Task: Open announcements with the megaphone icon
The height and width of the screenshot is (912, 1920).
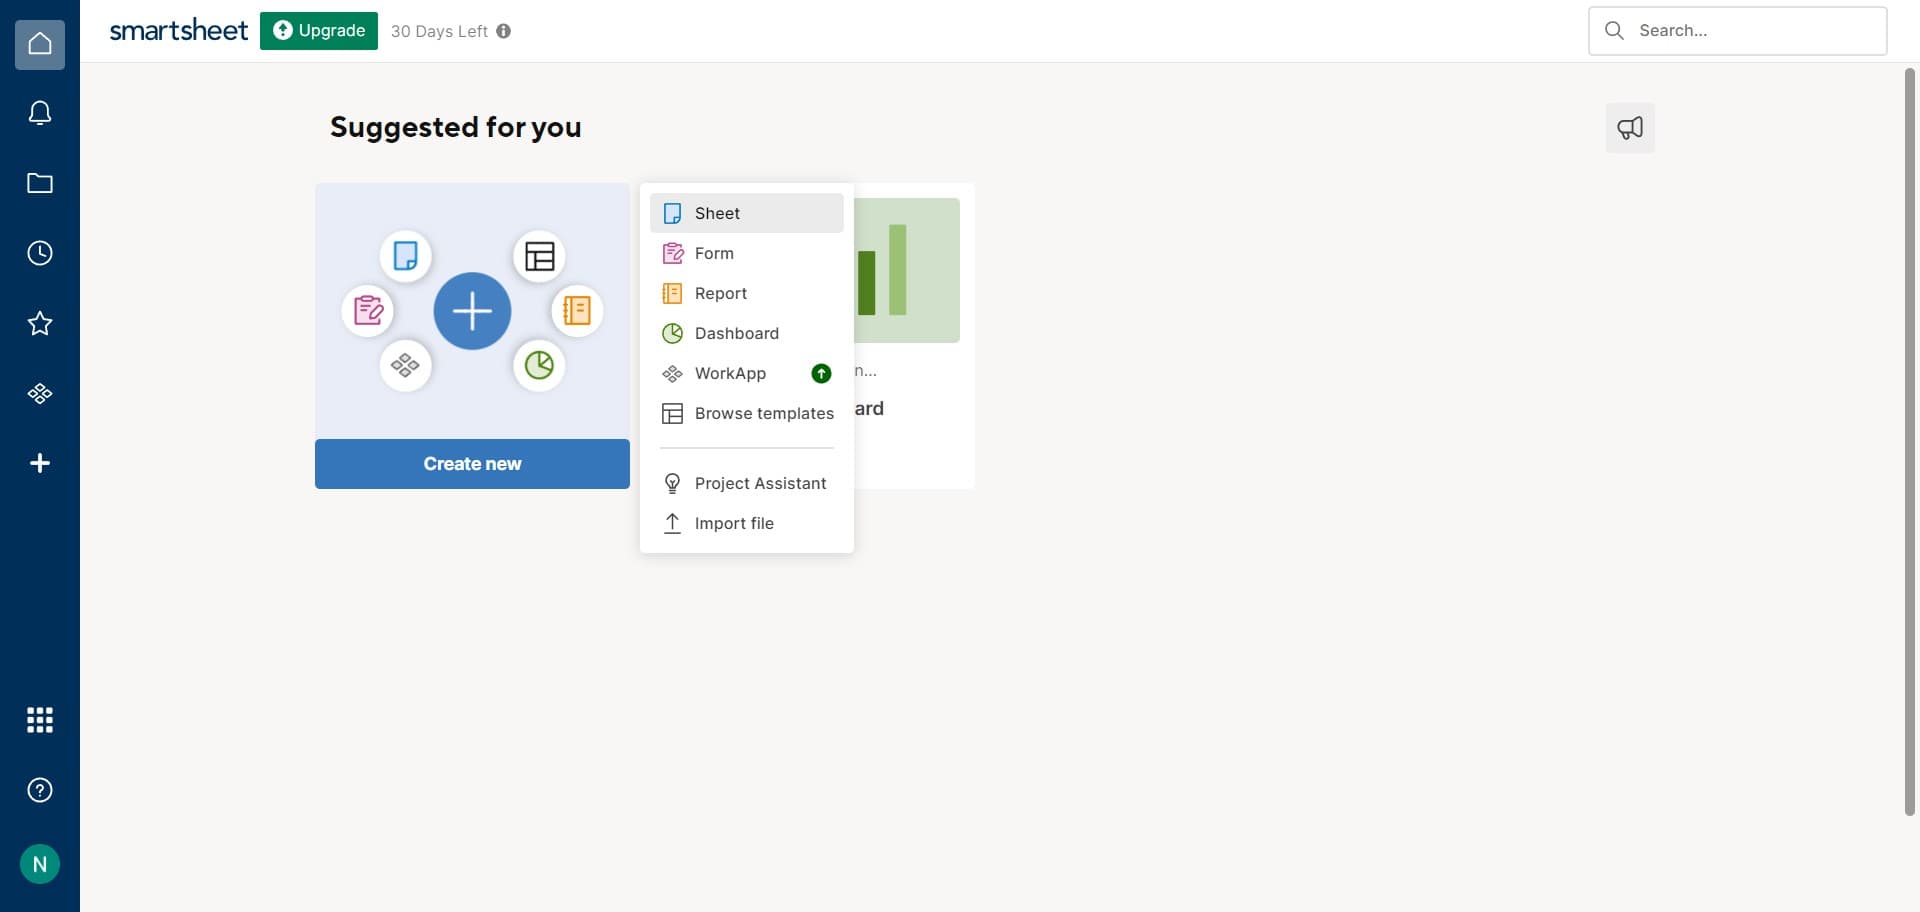Action: point(1630,127)
